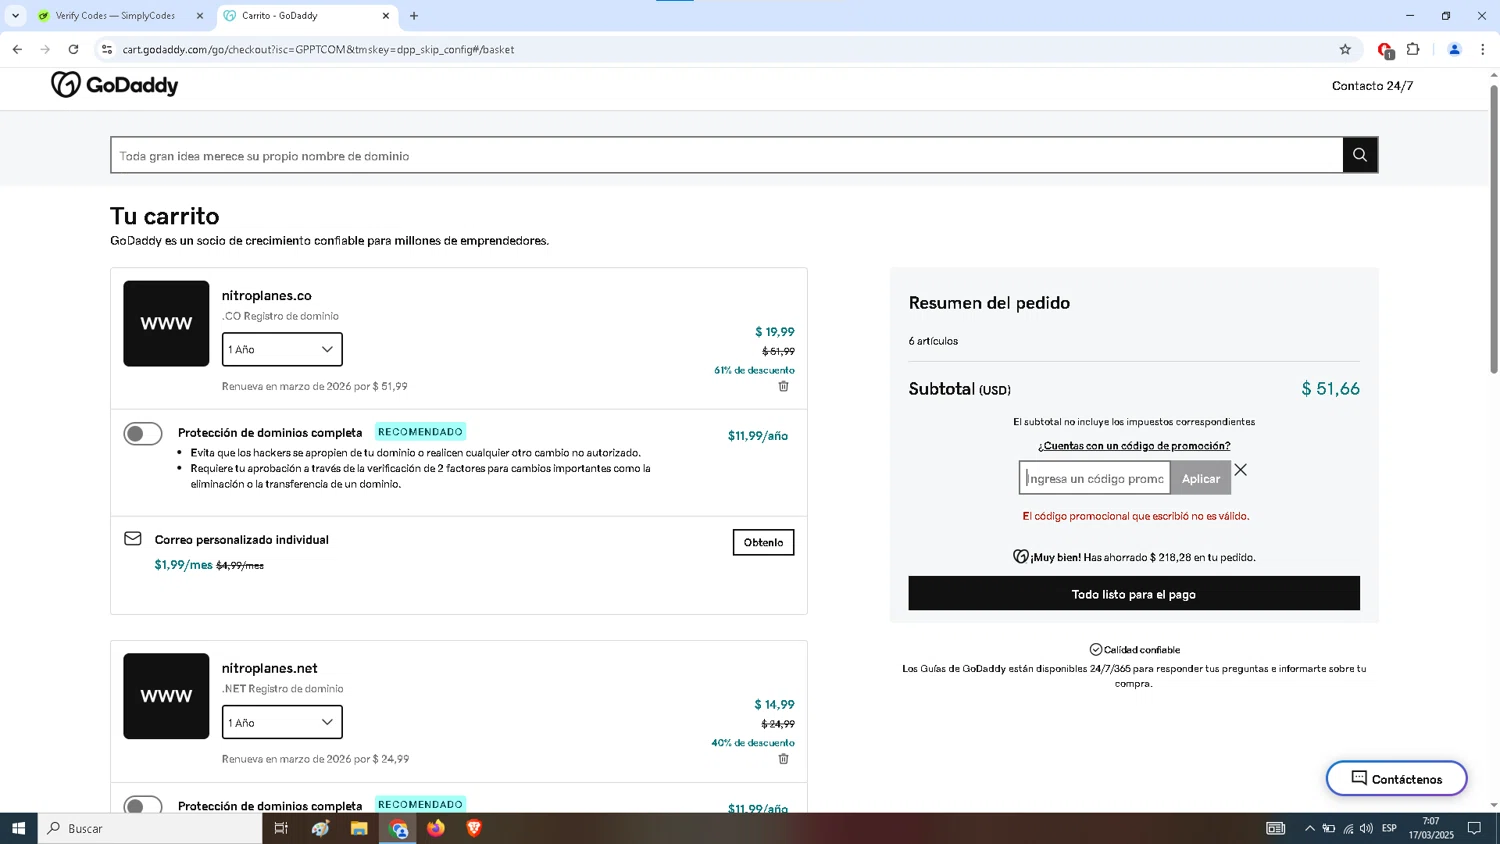Open a new browser tab

pyautogui.click(x=414, y=16)
